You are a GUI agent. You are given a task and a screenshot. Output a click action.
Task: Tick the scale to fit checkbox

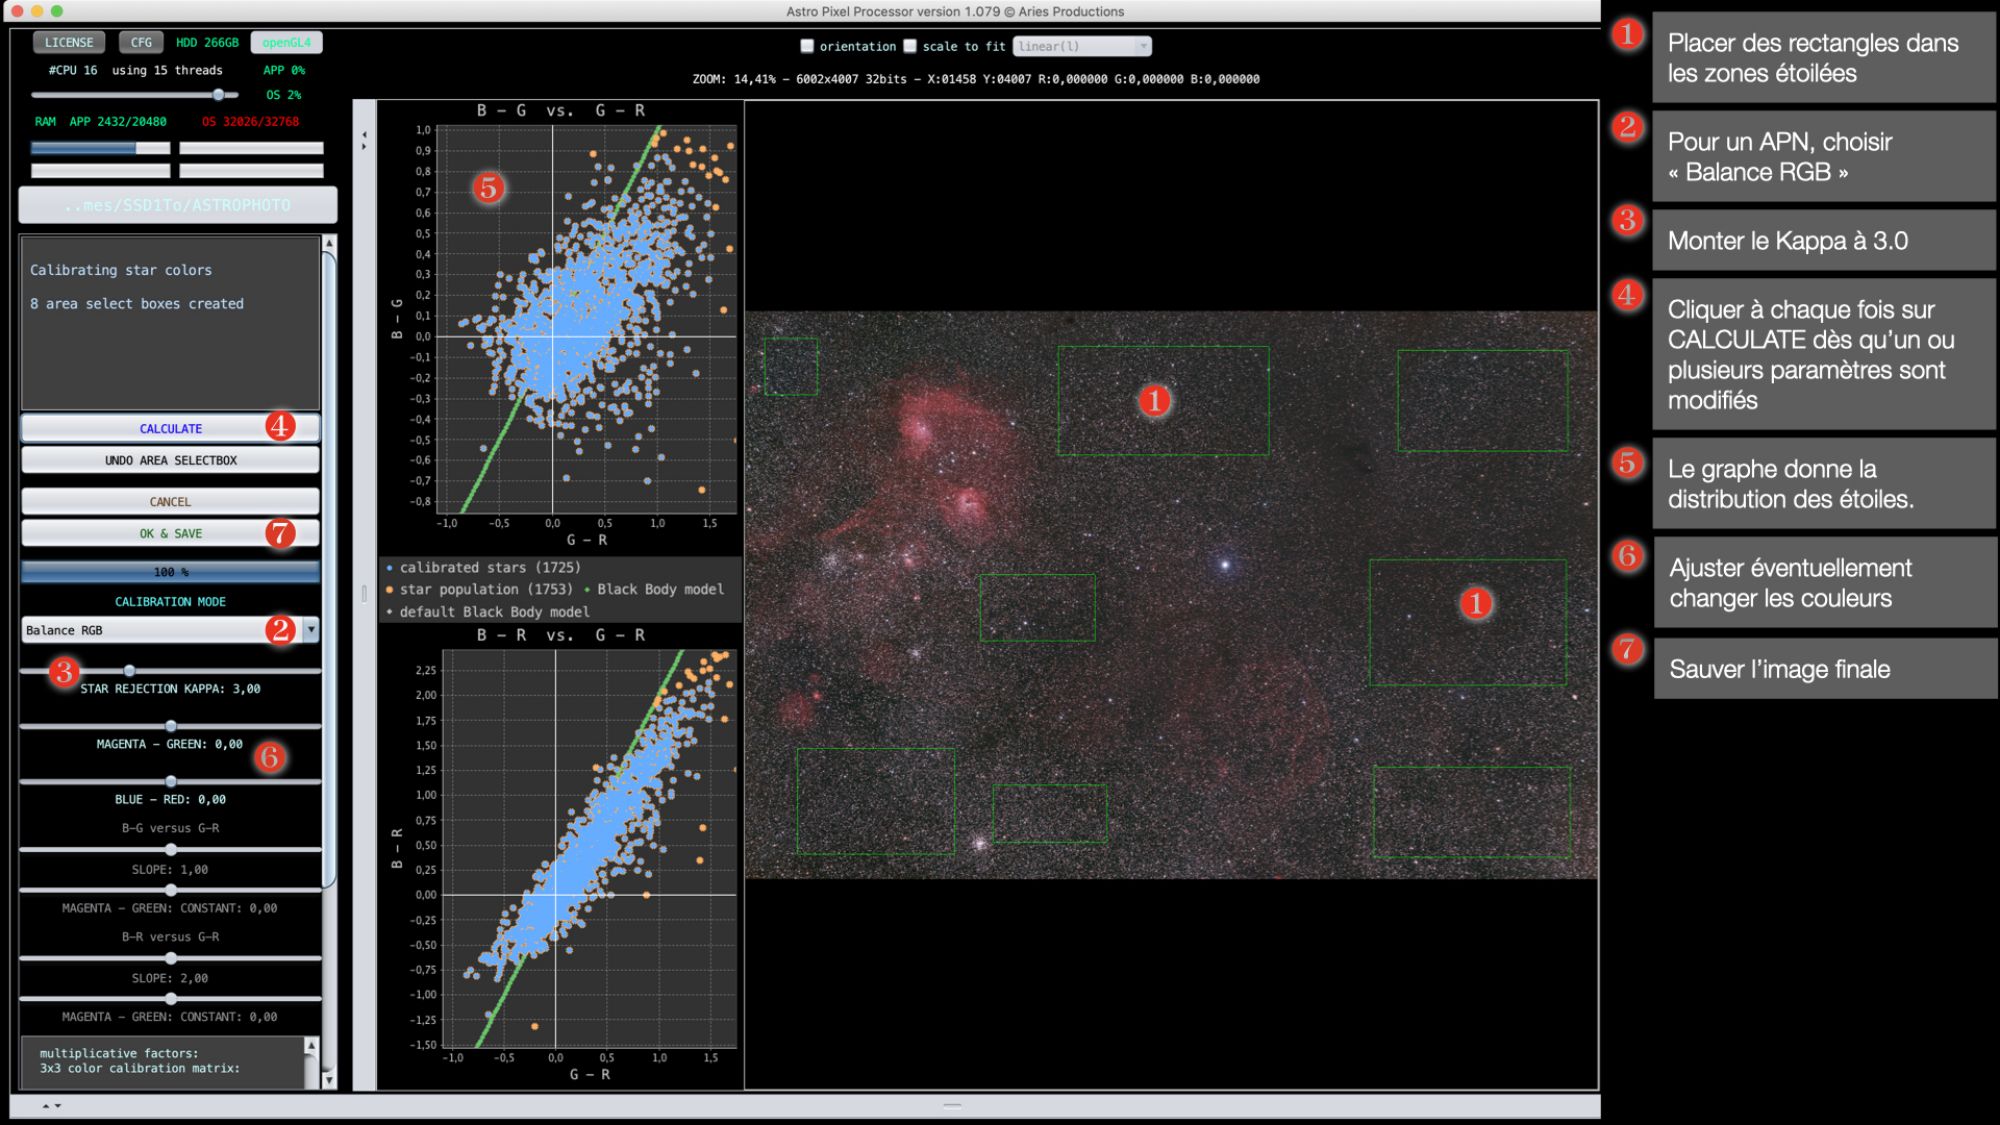pos(910,46)
